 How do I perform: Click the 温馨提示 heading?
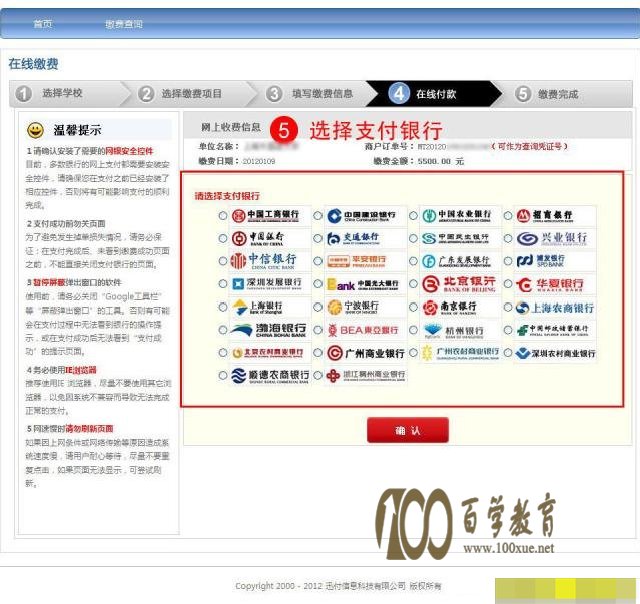(77, 131)
